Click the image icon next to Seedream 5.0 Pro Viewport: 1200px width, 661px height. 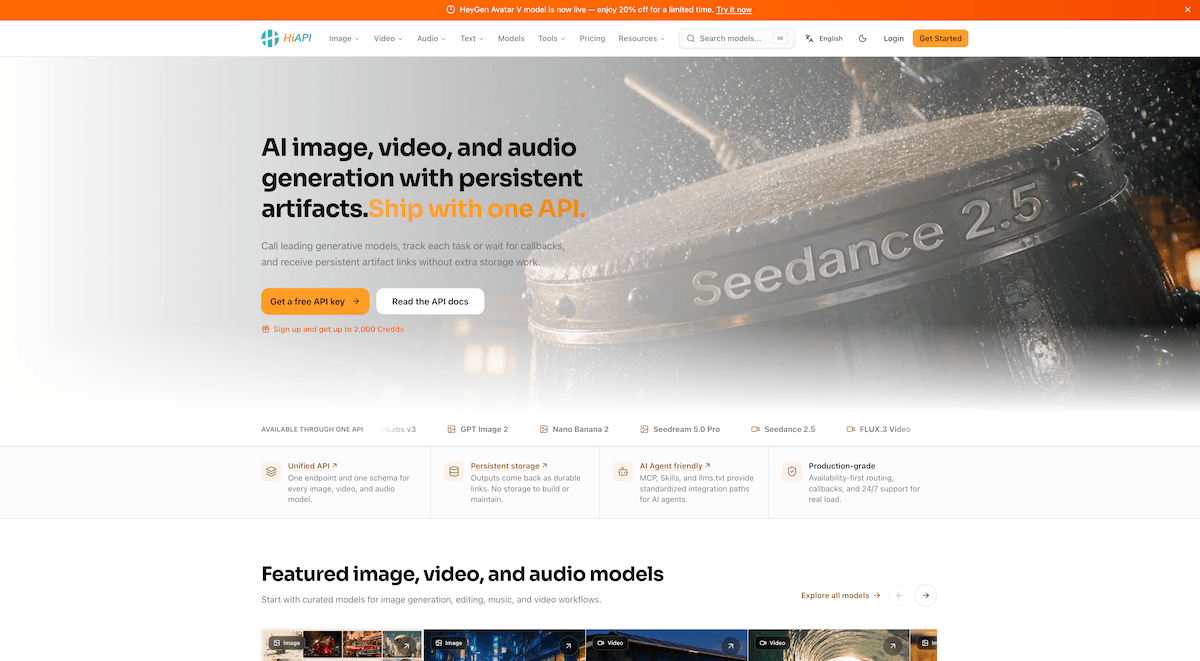(645, 429)
